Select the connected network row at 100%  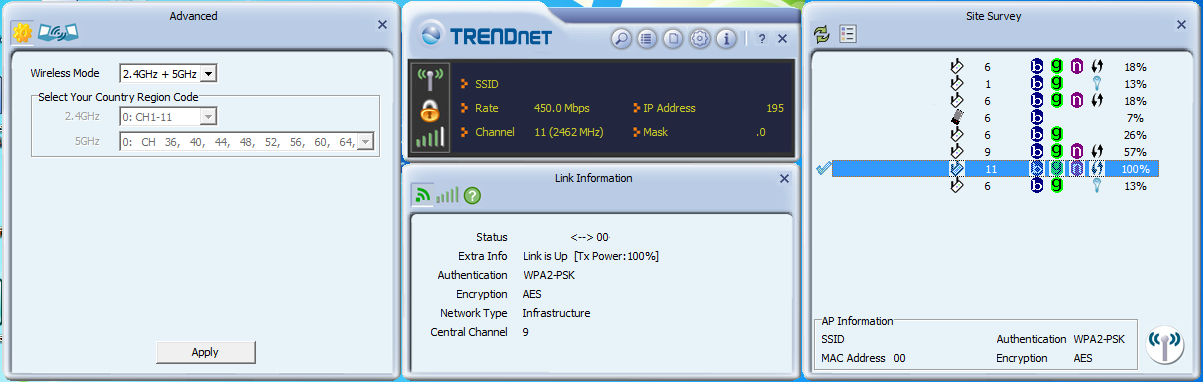click(x=995, y=169)
